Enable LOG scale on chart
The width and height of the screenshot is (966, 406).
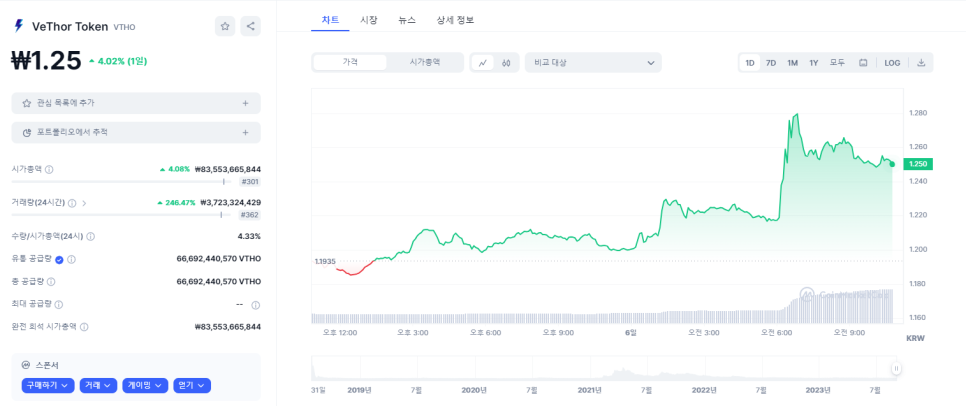(892, 62)
